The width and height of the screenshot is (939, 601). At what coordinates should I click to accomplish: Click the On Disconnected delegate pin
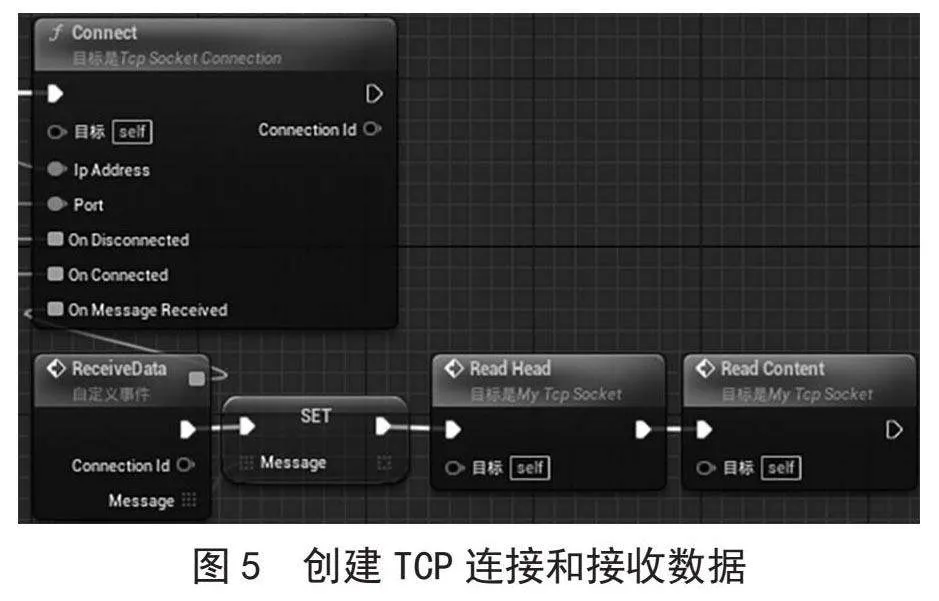[55, 239]
